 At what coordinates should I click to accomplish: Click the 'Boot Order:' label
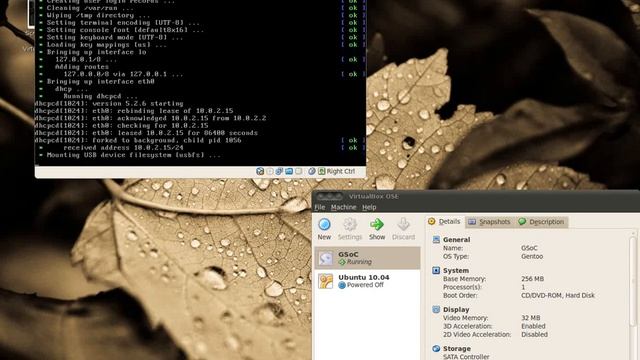[460, 296]
